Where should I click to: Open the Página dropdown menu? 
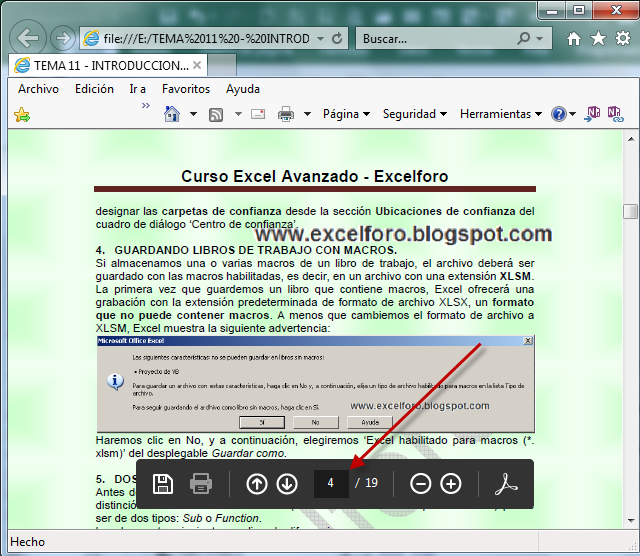click(346, 114)
